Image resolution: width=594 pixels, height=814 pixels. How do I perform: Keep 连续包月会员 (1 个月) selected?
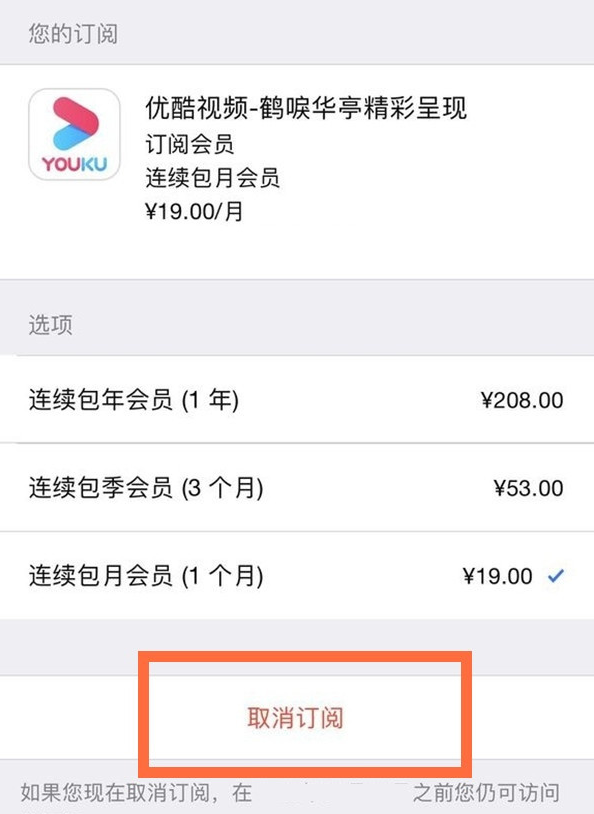297,576
